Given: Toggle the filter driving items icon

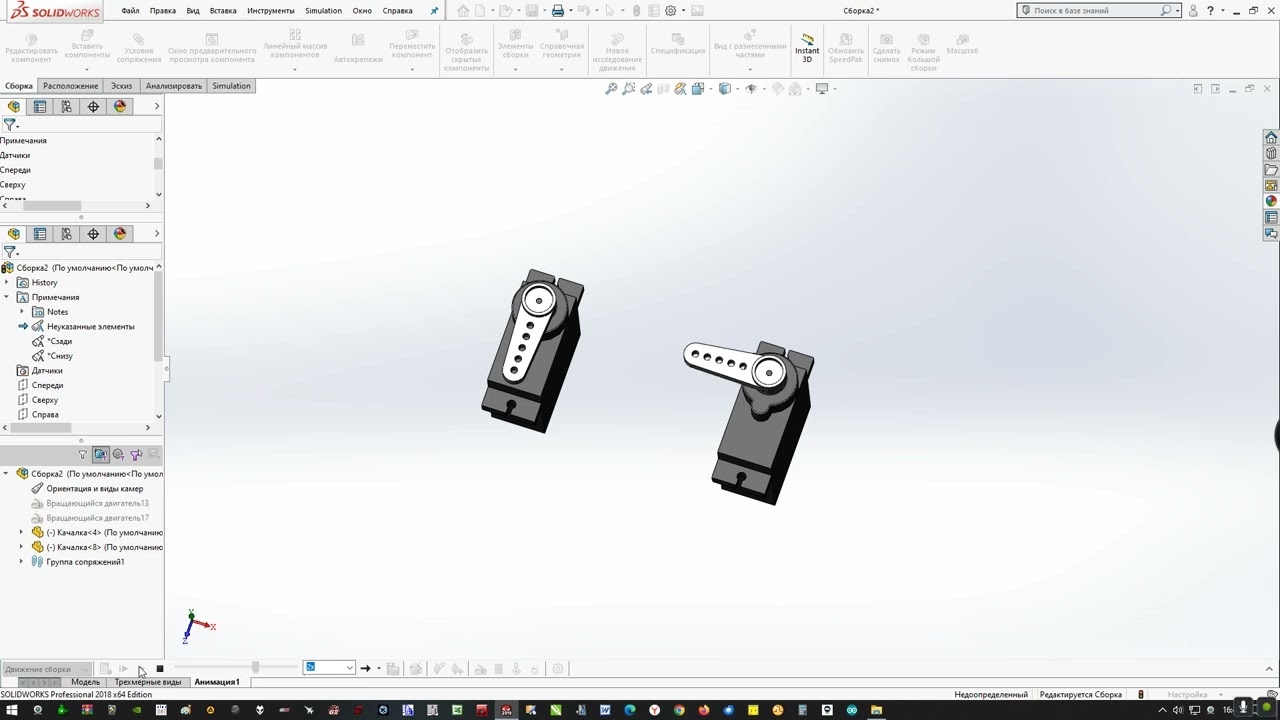Looking at the screenshot, I should pos(118,454).
